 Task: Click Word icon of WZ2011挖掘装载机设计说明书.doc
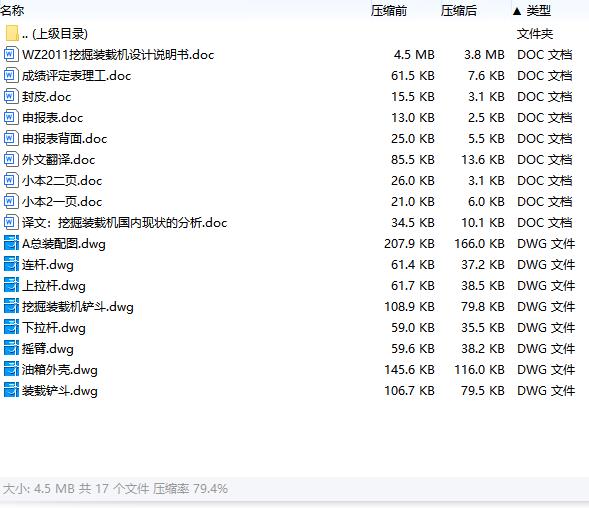(x=11, y=54)
